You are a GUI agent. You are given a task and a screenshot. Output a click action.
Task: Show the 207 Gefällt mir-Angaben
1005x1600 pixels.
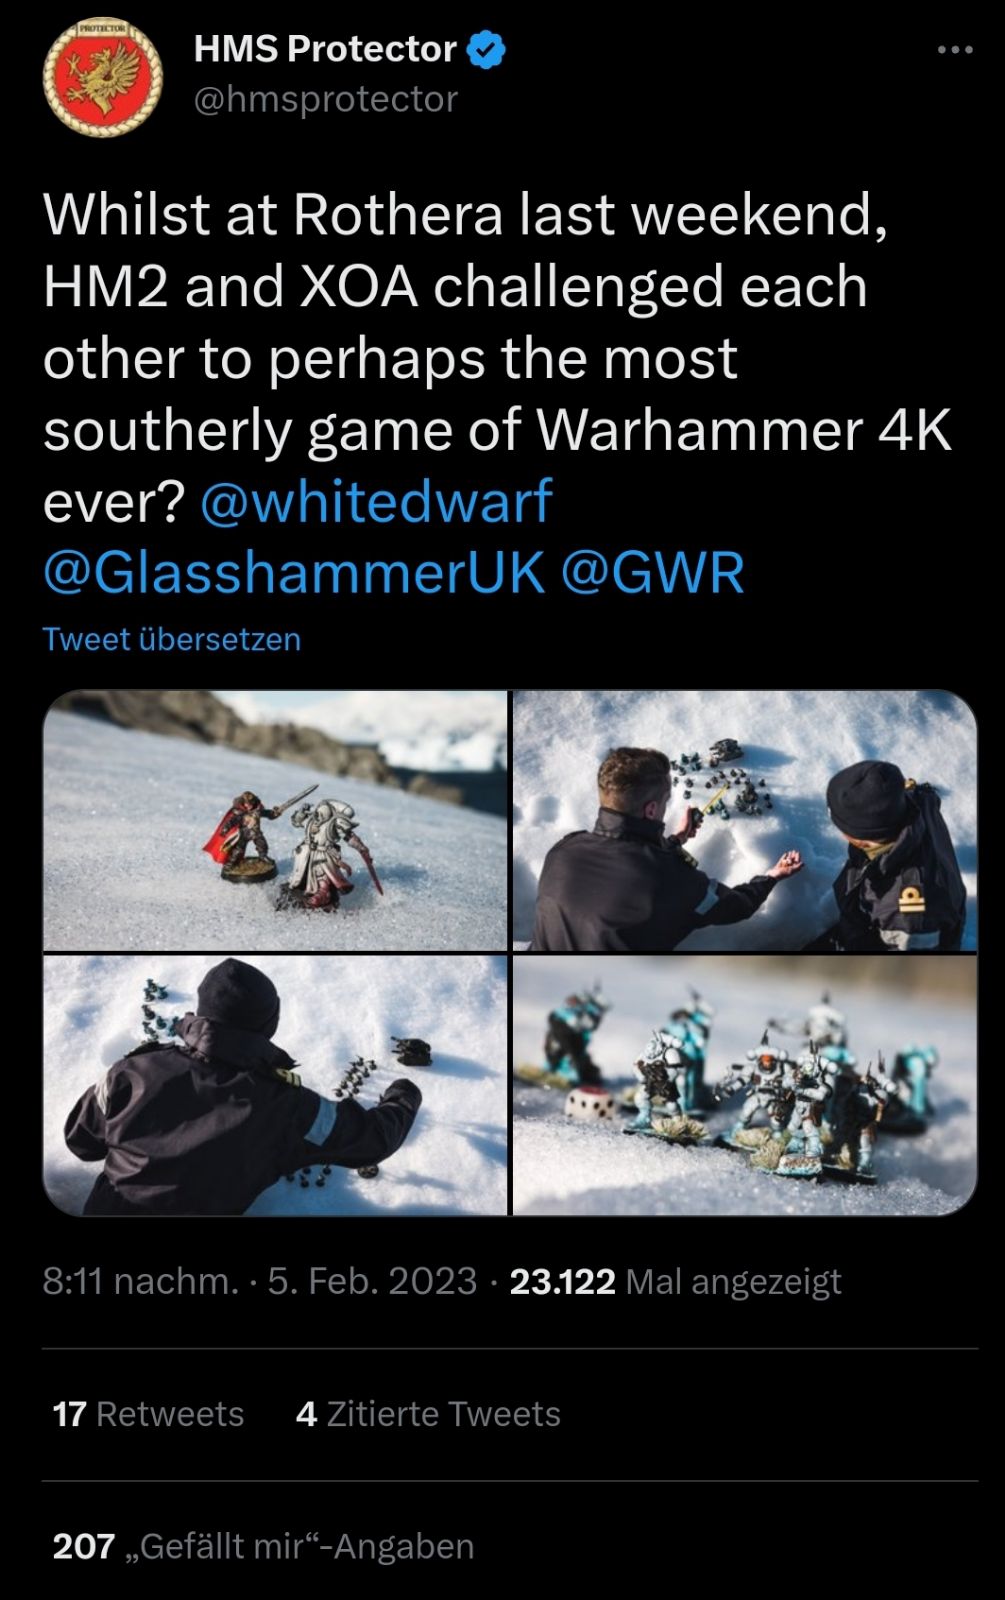(x=263, y=1546)
